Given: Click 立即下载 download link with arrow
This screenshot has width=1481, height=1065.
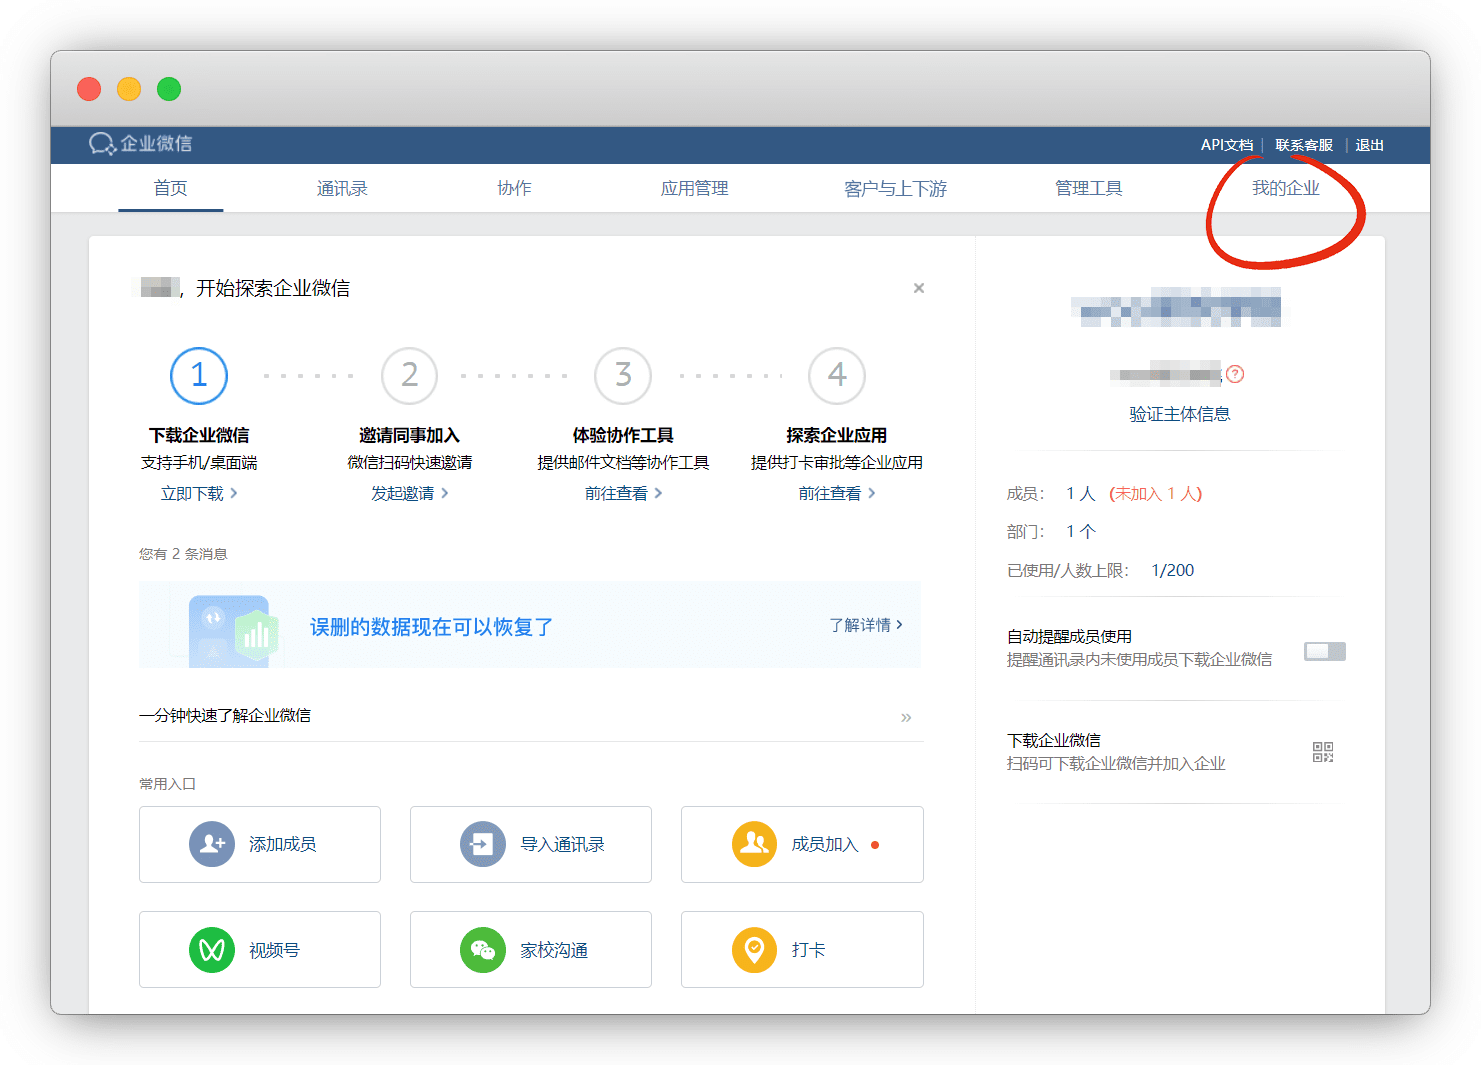Looking at the screenshot, I should 199,493.
